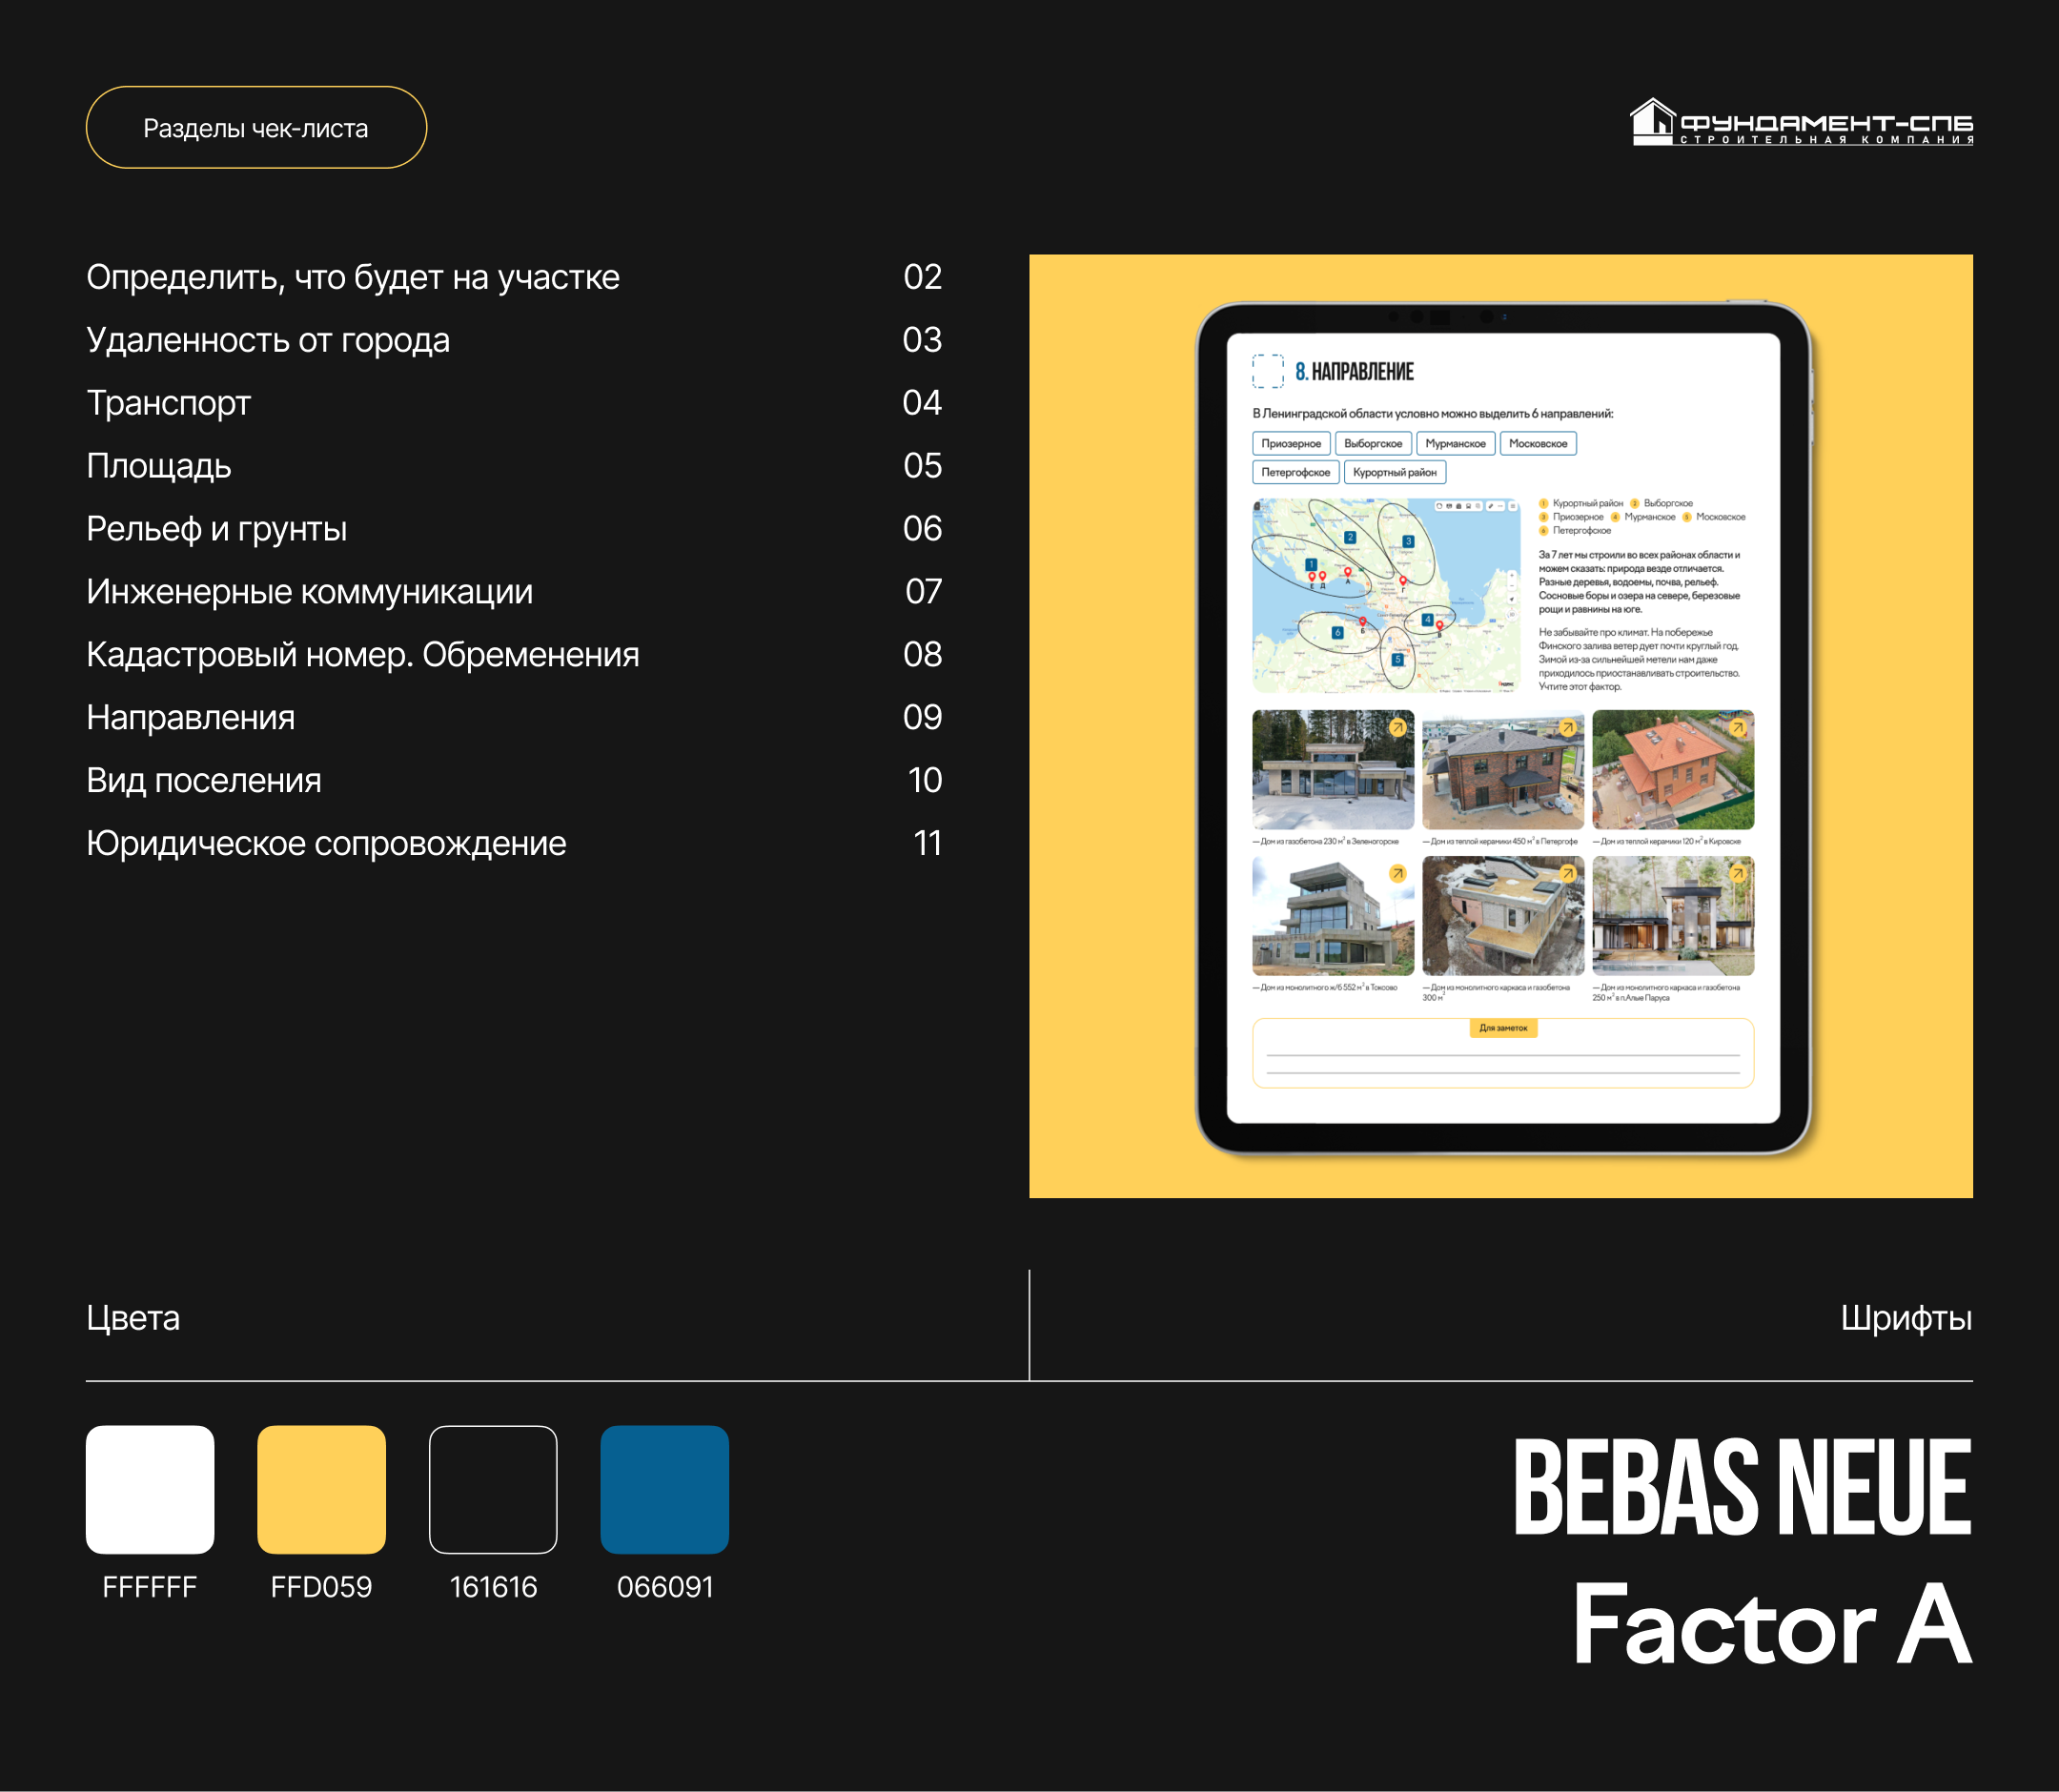Click arrow icon on the Петергоф house photo

pos(1567,727)
